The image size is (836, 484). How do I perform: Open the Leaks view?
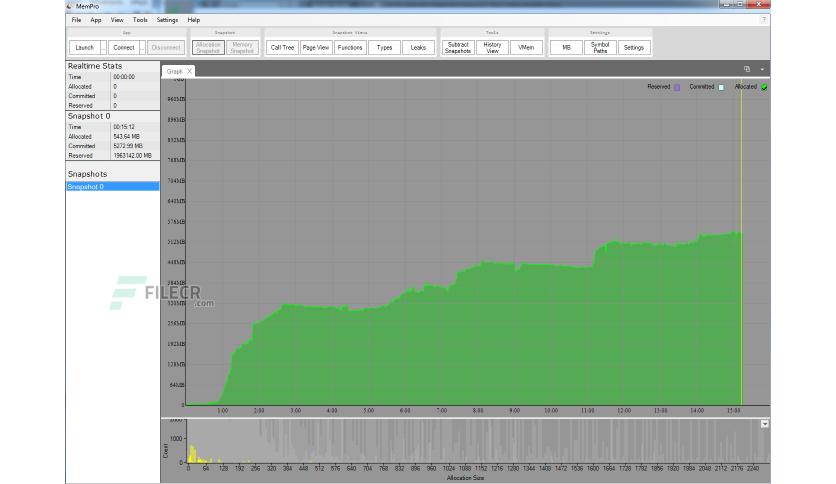[418, 47]
